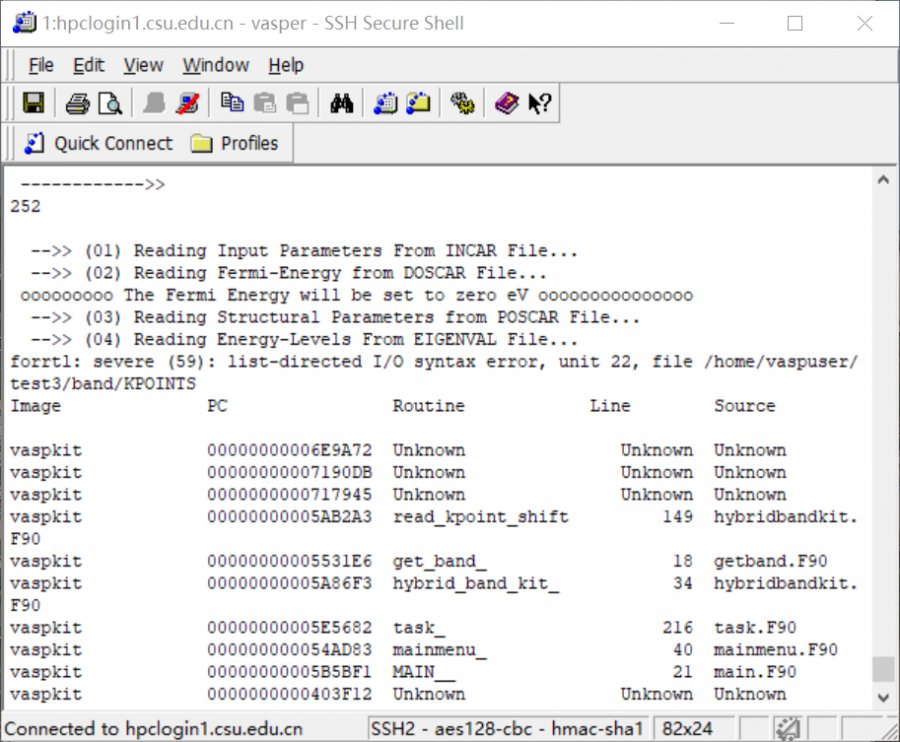
Task: Click the Quick Connect button
Action: [x=98, y=143]
